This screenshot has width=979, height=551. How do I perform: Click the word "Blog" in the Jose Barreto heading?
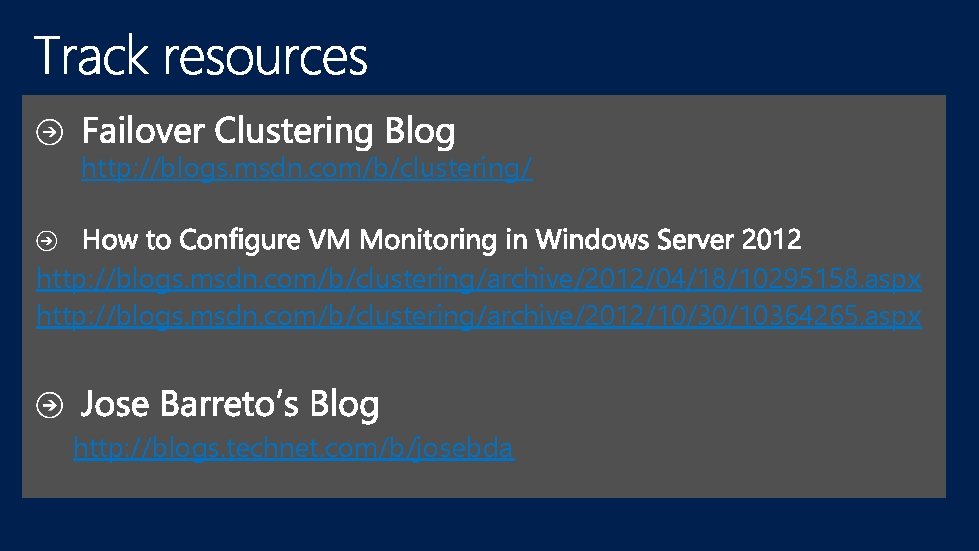[344, 406]
